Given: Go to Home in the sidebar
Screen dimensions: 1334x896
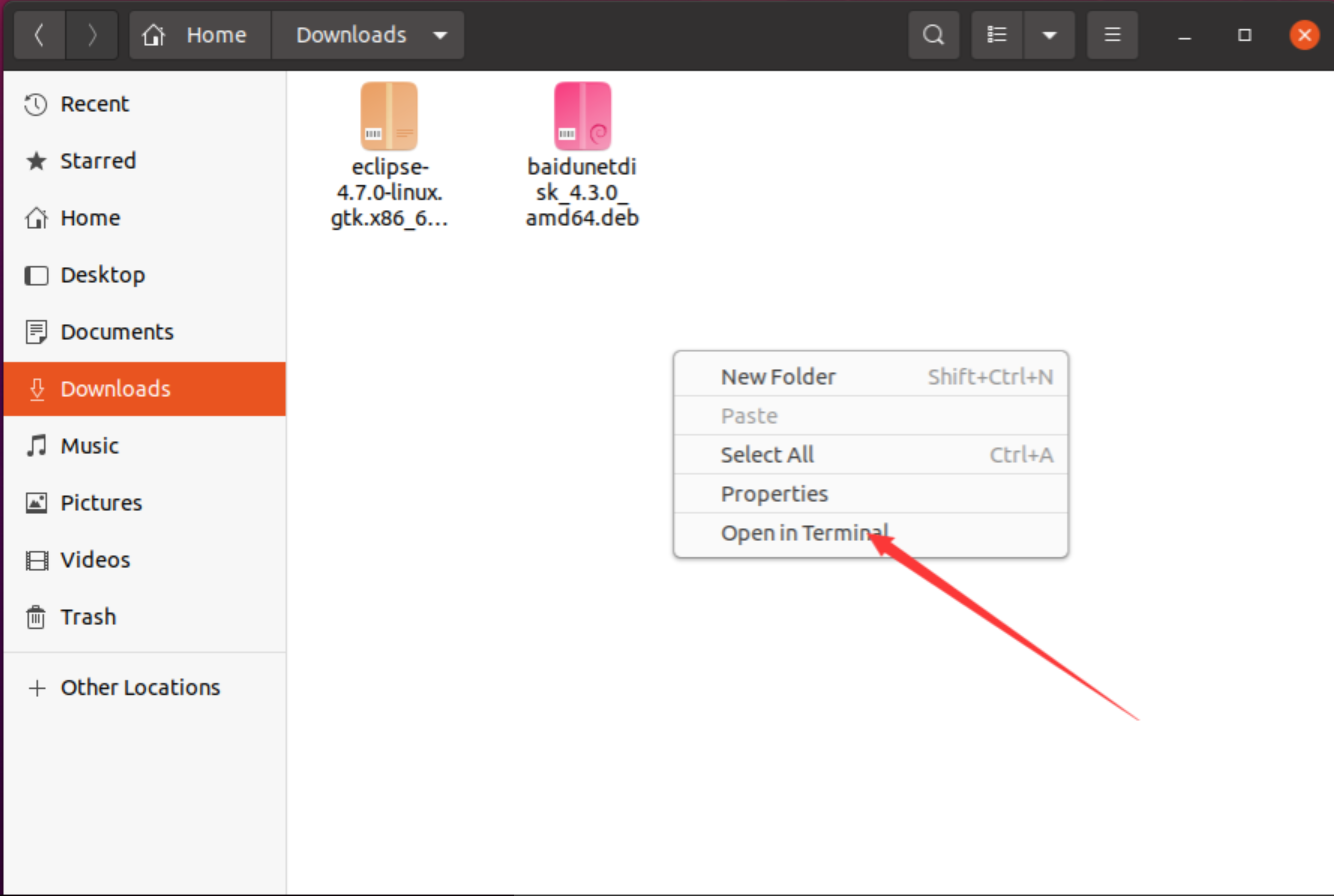Looking at the screenshot, I should (x=144, y=218).
